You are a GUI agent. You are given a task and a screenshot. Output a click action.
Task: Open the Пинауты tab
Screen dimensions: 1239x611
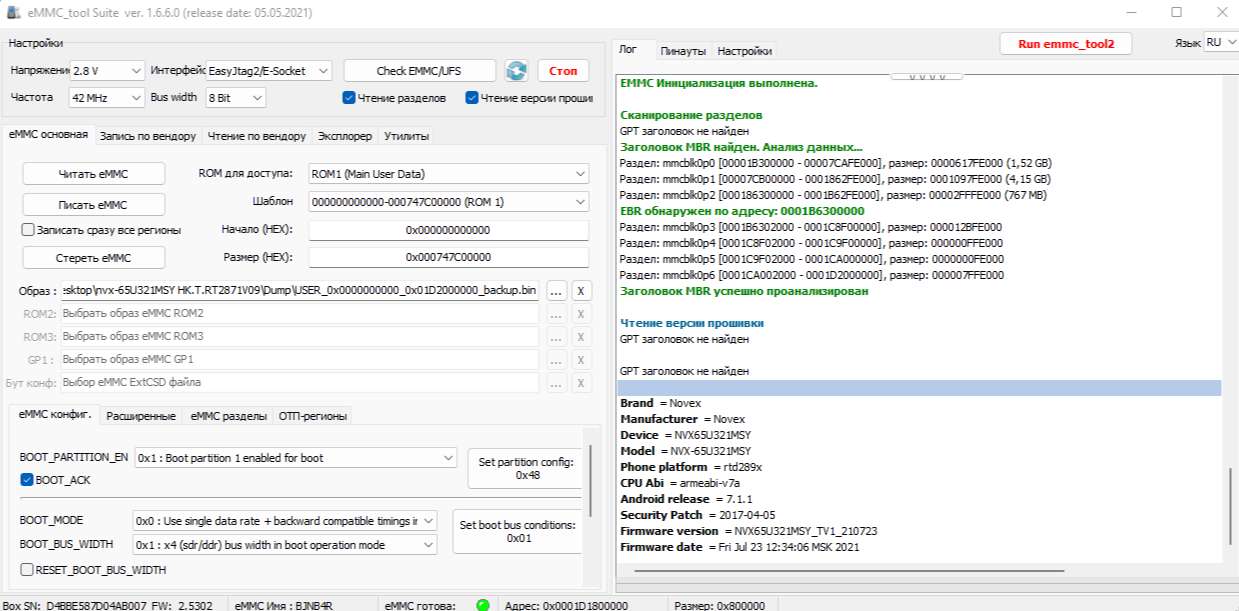[683, 51]
